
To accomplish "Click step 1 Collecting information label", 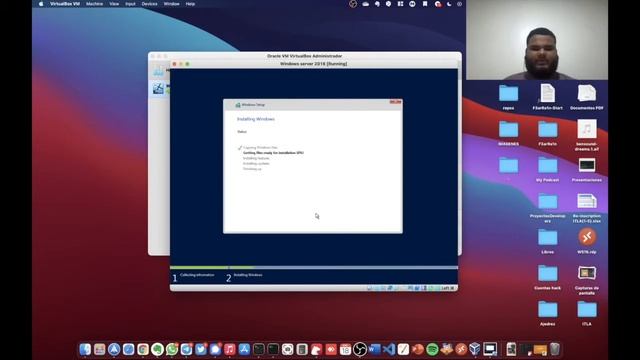I will [197, 275].
